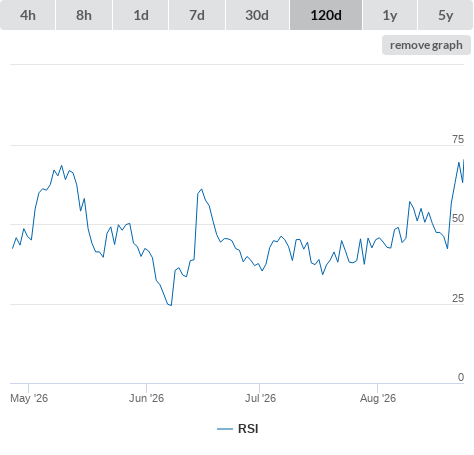
Task: Open the 1y time range
Action: (390, 15)
